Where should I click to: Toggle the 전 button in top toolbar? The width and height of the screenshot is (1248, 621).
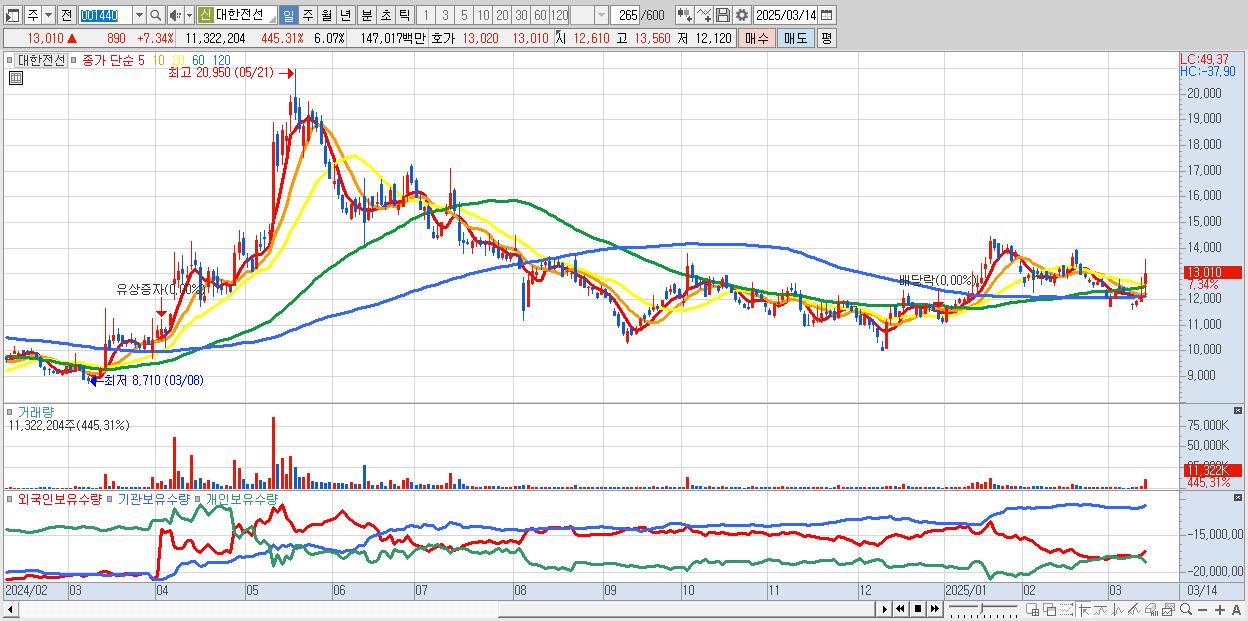tap(66, 15)
